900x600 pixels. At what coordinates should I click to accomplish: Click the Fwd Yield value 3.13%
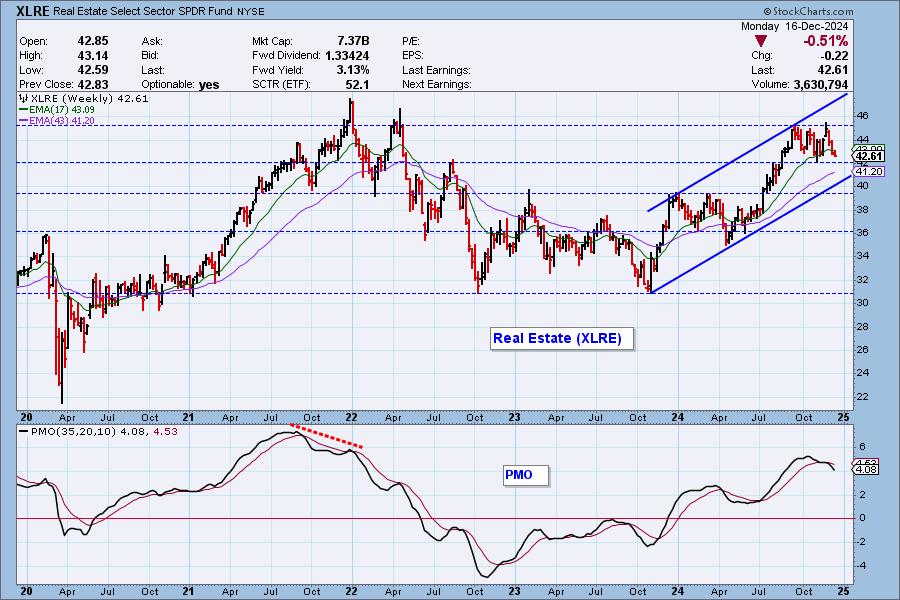(x=353, y=70)
